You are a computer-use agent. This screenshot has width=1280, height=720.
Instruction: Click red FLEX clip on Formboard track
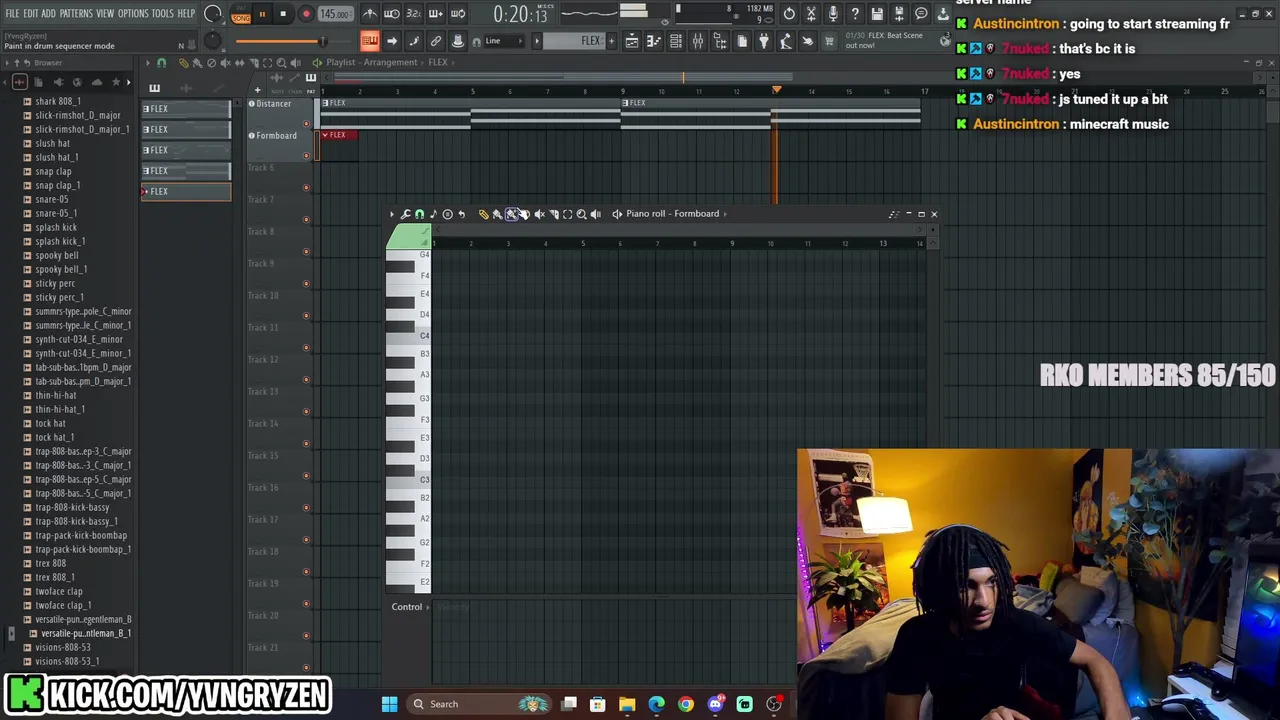pyautogui.click(x=338, y=135)
